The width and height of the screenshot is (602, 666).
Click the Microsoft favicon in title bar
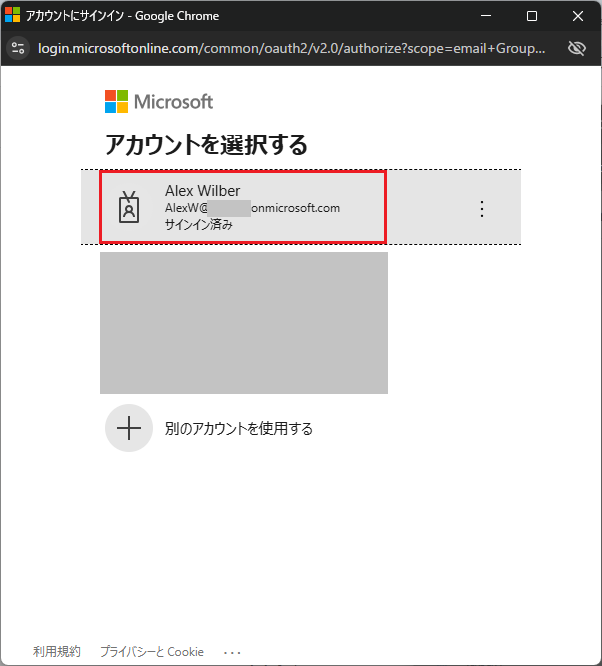13,15
